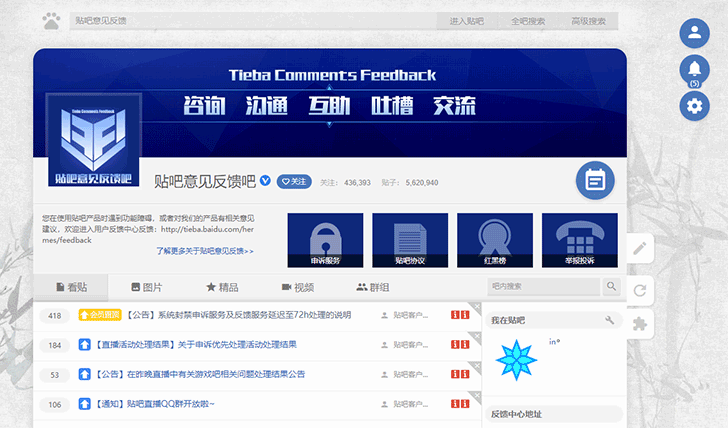Open post 在昨晚直播中有关游戏吧相关问题处理结果公告
This screenshot has height=428, width=728.
(200, 374)
